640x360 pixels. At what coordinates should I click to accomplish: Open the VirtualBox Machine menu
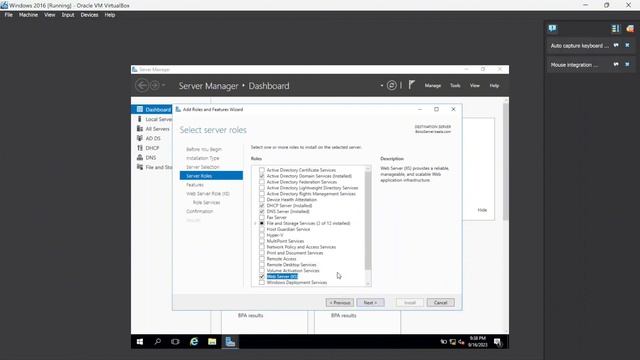(x=28, y=15)
